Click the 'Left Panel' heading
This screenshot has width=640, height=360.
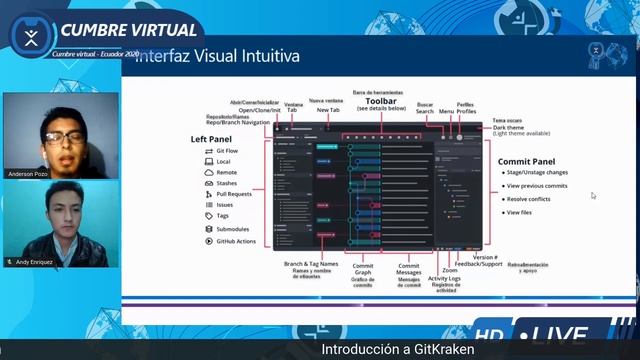click(x=211, y=139)
